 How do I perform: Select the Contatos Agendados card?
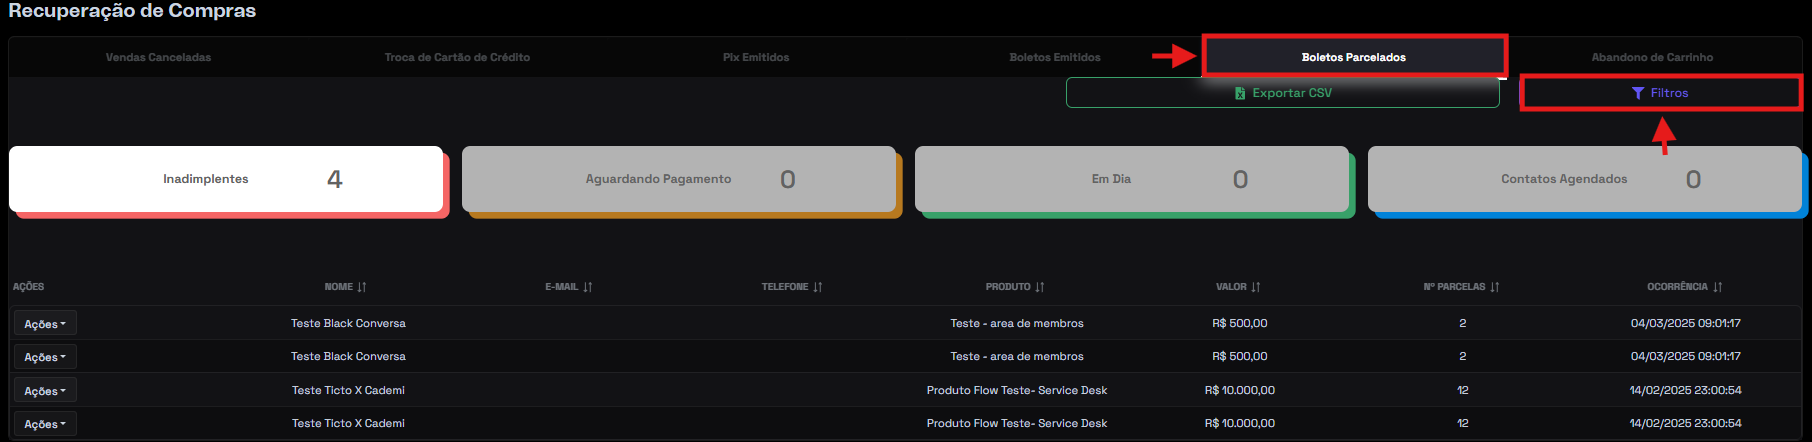click(x=1585, y=179)
